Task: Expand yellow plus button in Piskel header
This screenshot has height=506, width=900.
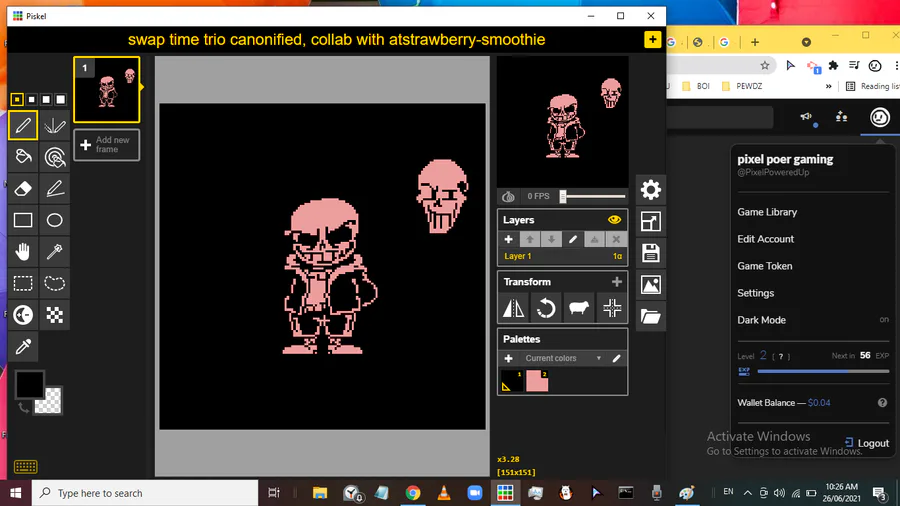Action: 653,40
